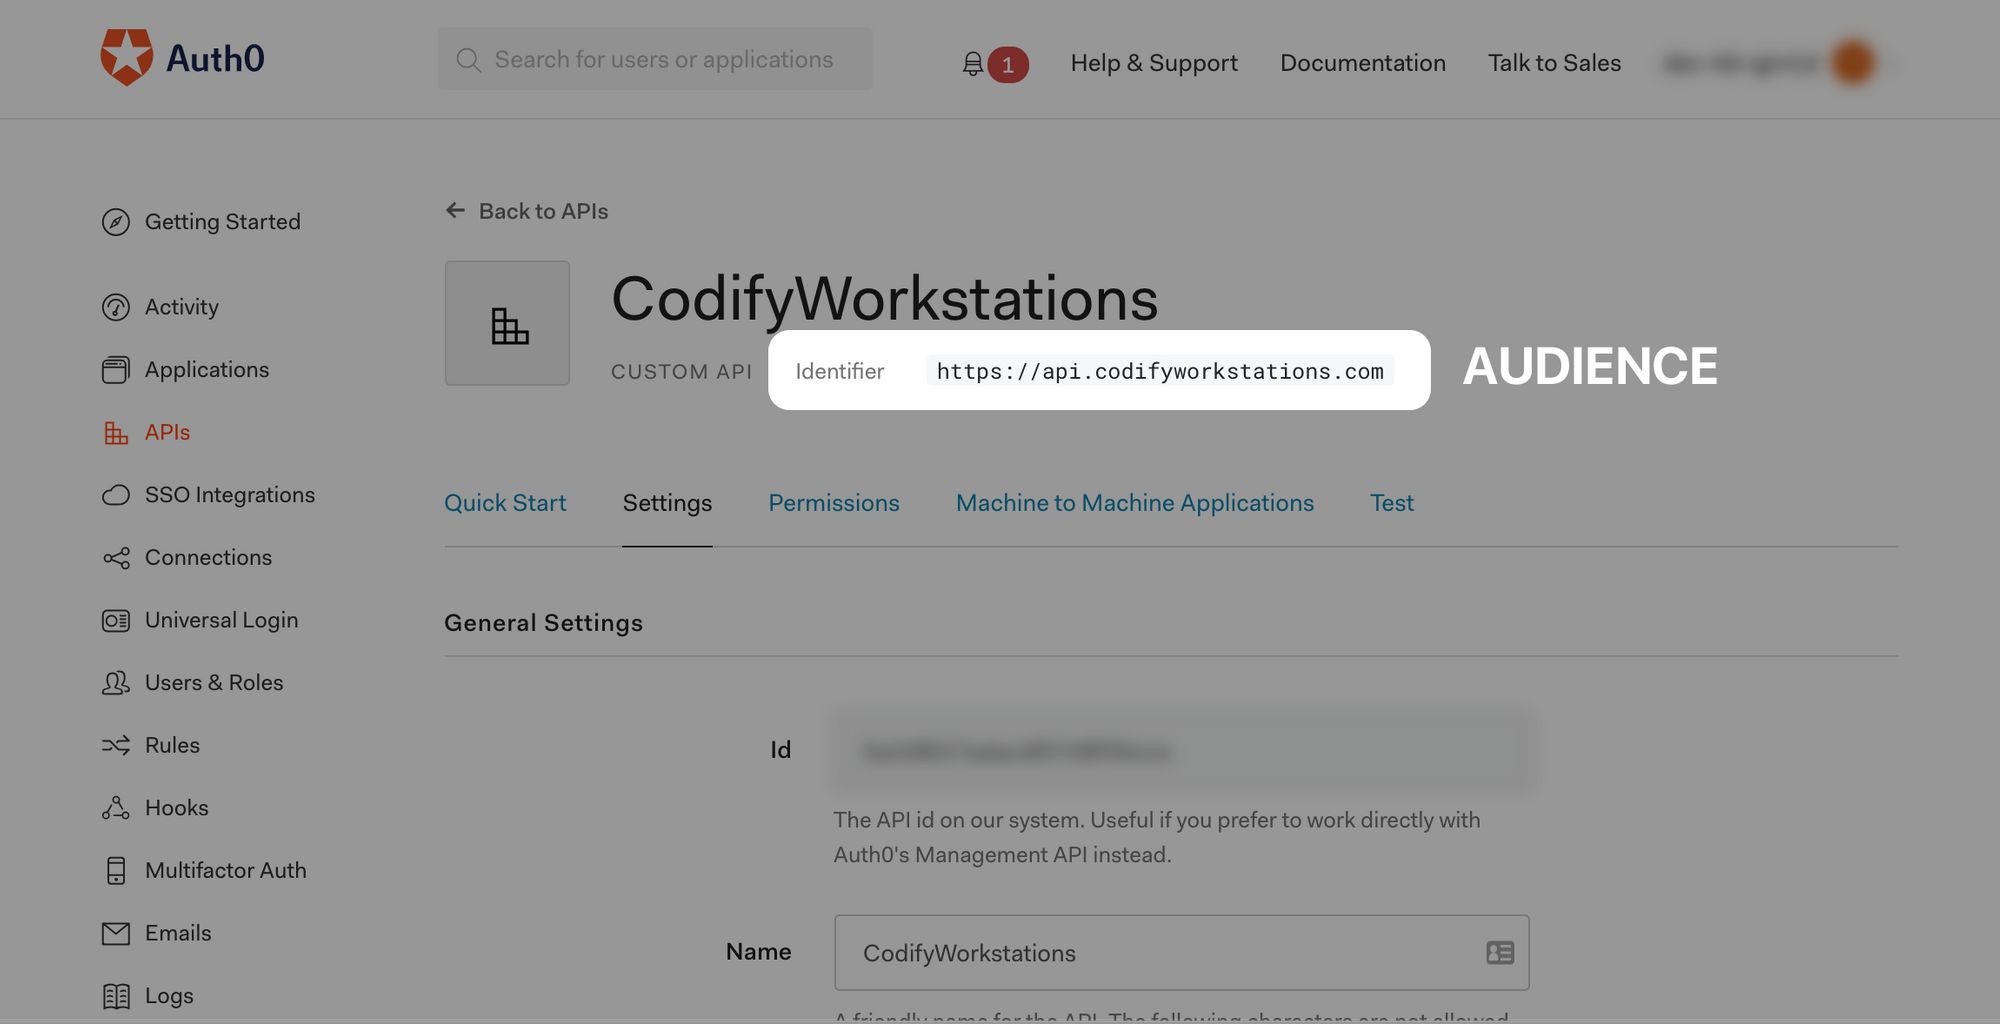Open the Hooks sidebar icon
The height and width of the screenshot is (1024, 2000).
[115, 807]
